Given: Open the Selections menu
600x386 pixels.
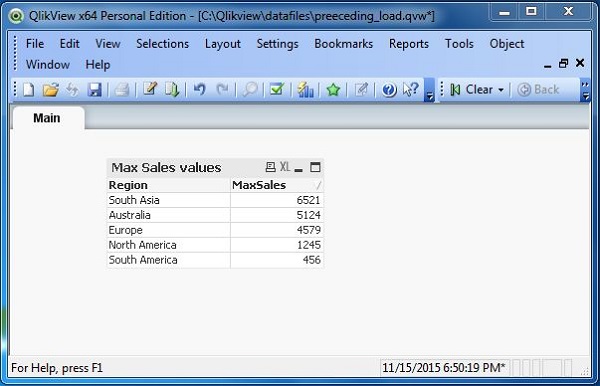Looking at the screenshot, I should click(163, 44).
